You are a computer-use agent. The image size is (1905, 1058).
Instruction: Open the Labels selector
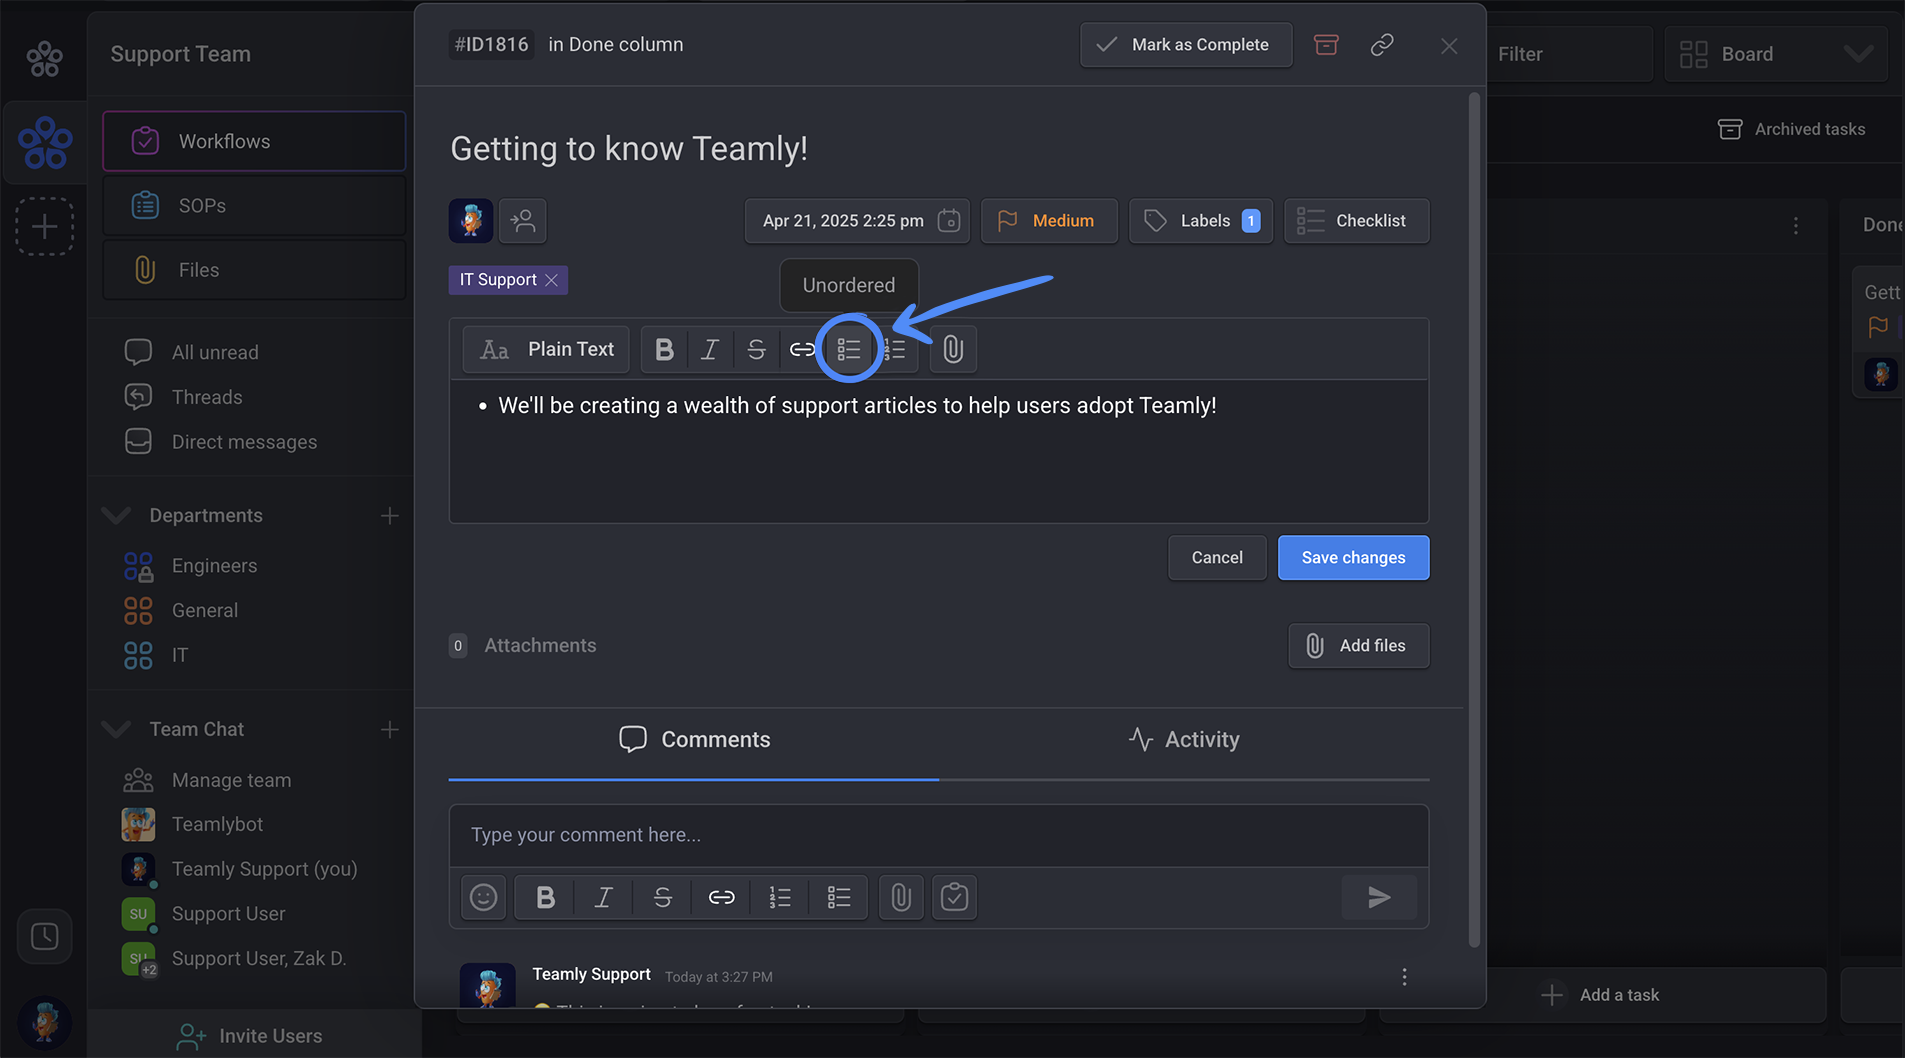(1200, 220)
